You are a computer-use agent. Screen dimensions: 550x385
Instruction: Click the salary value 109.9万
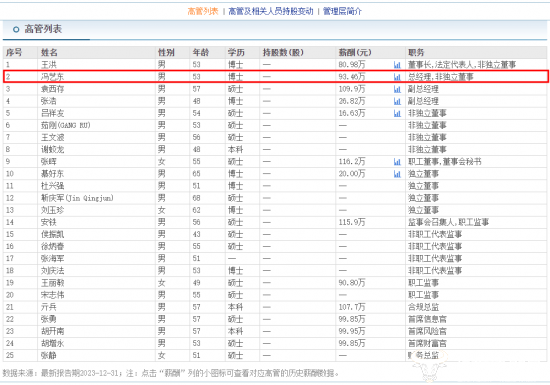352,89
